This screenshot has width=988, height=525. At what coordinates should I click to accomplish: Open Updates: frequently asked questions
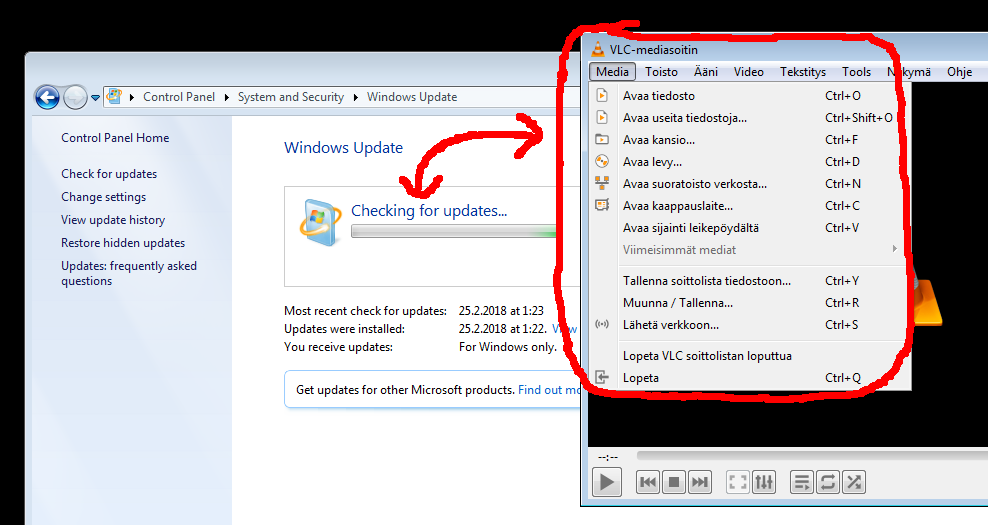pos(129,274)
